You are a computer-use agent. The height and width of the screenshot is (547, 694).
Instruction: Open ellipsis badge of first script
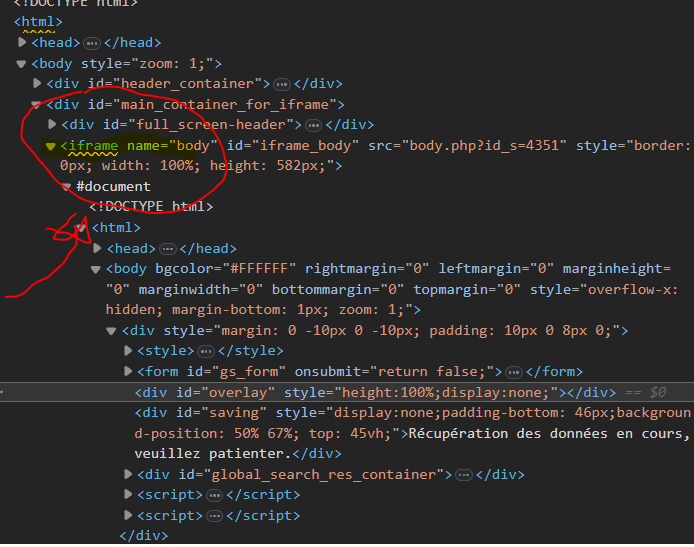pyautogui.click(x=215, y=495)
